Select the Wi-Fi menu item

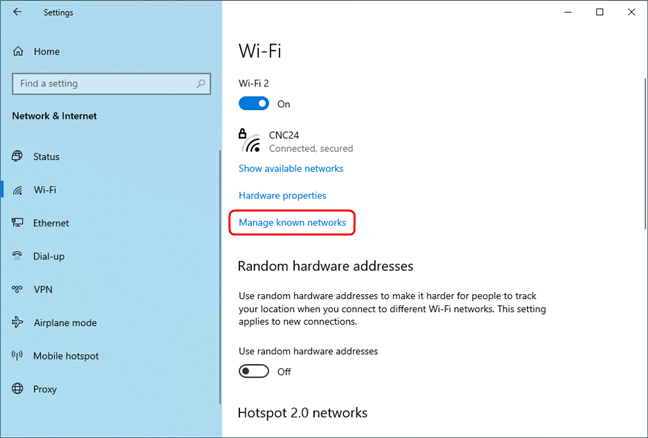point(45,190)
